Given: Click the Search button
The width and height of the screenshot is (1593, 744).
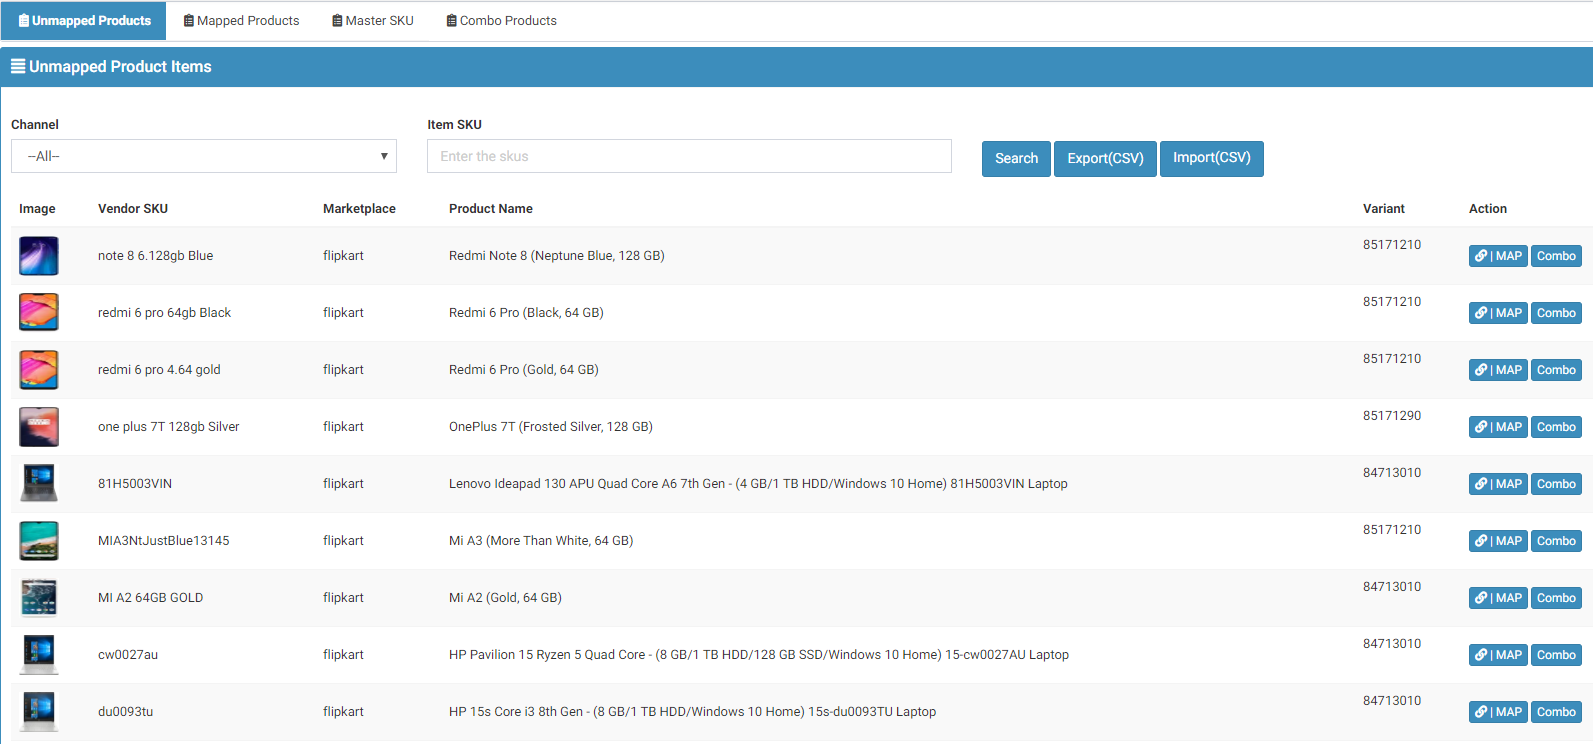Looking at the screenshot, I should (1016, 159).
